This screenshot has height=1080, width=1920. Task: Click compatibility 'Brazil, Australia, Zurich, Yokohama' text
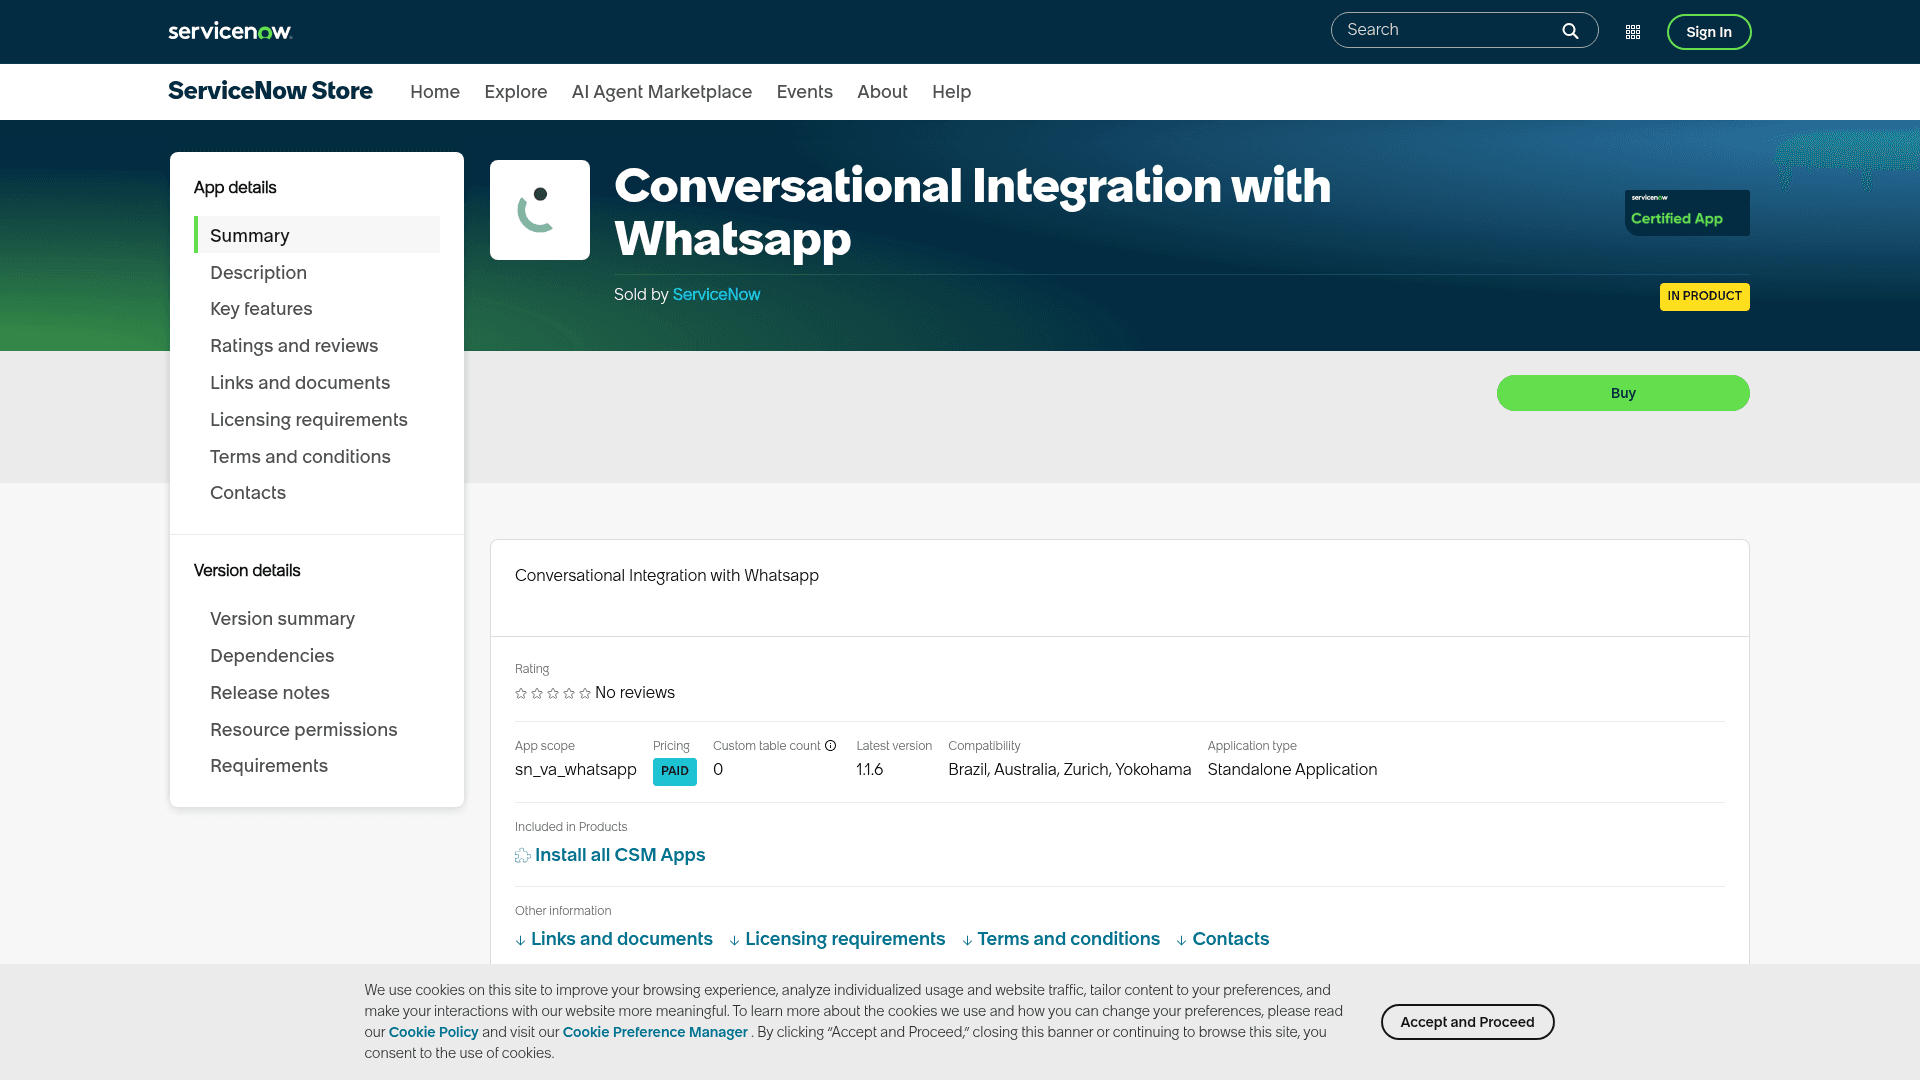(x=1070, y=770)
